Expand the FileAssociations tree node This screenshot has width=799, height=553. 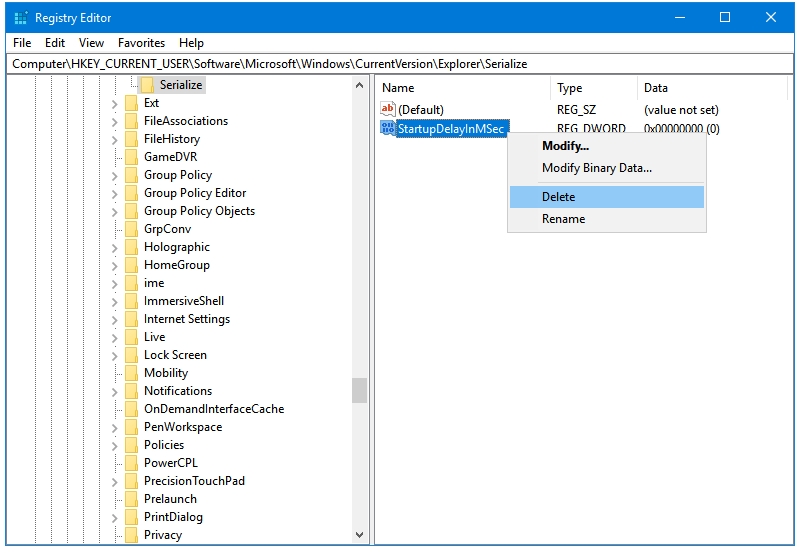[115, 121]
